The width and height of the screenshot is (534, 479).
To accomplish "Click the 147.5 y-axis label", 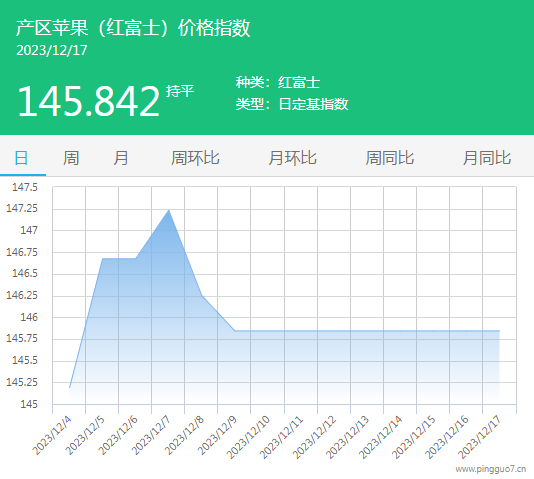I will point(25,187).
